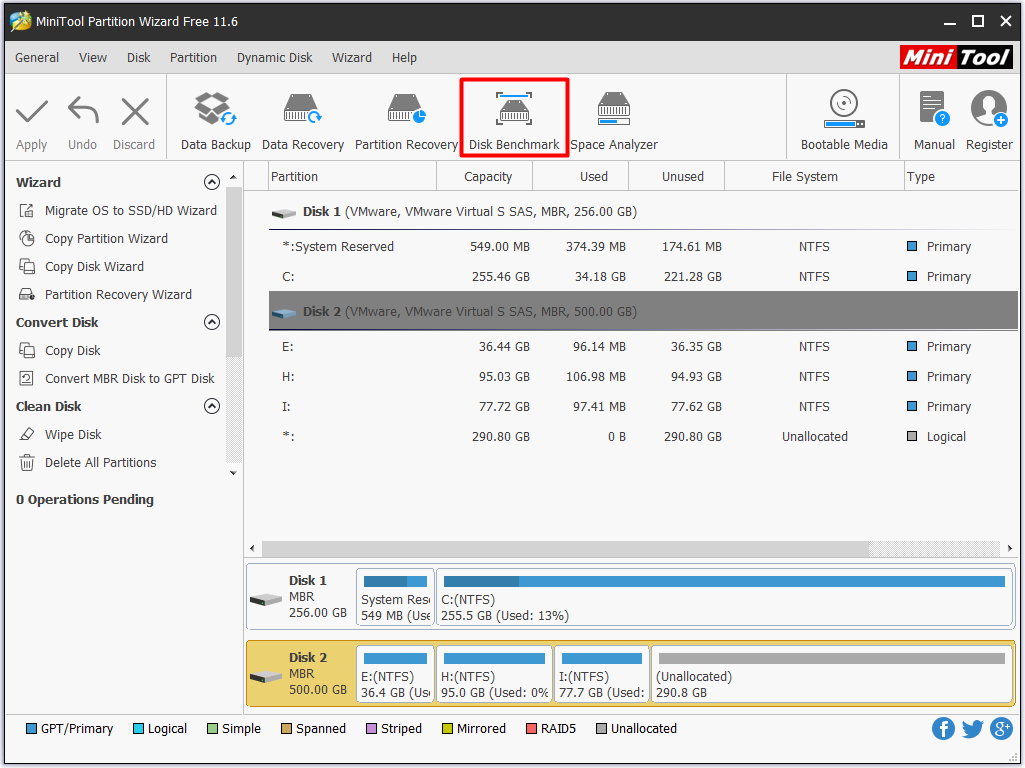Open the Manual icon
1025x768 pixels.
(x=933, y=119)
